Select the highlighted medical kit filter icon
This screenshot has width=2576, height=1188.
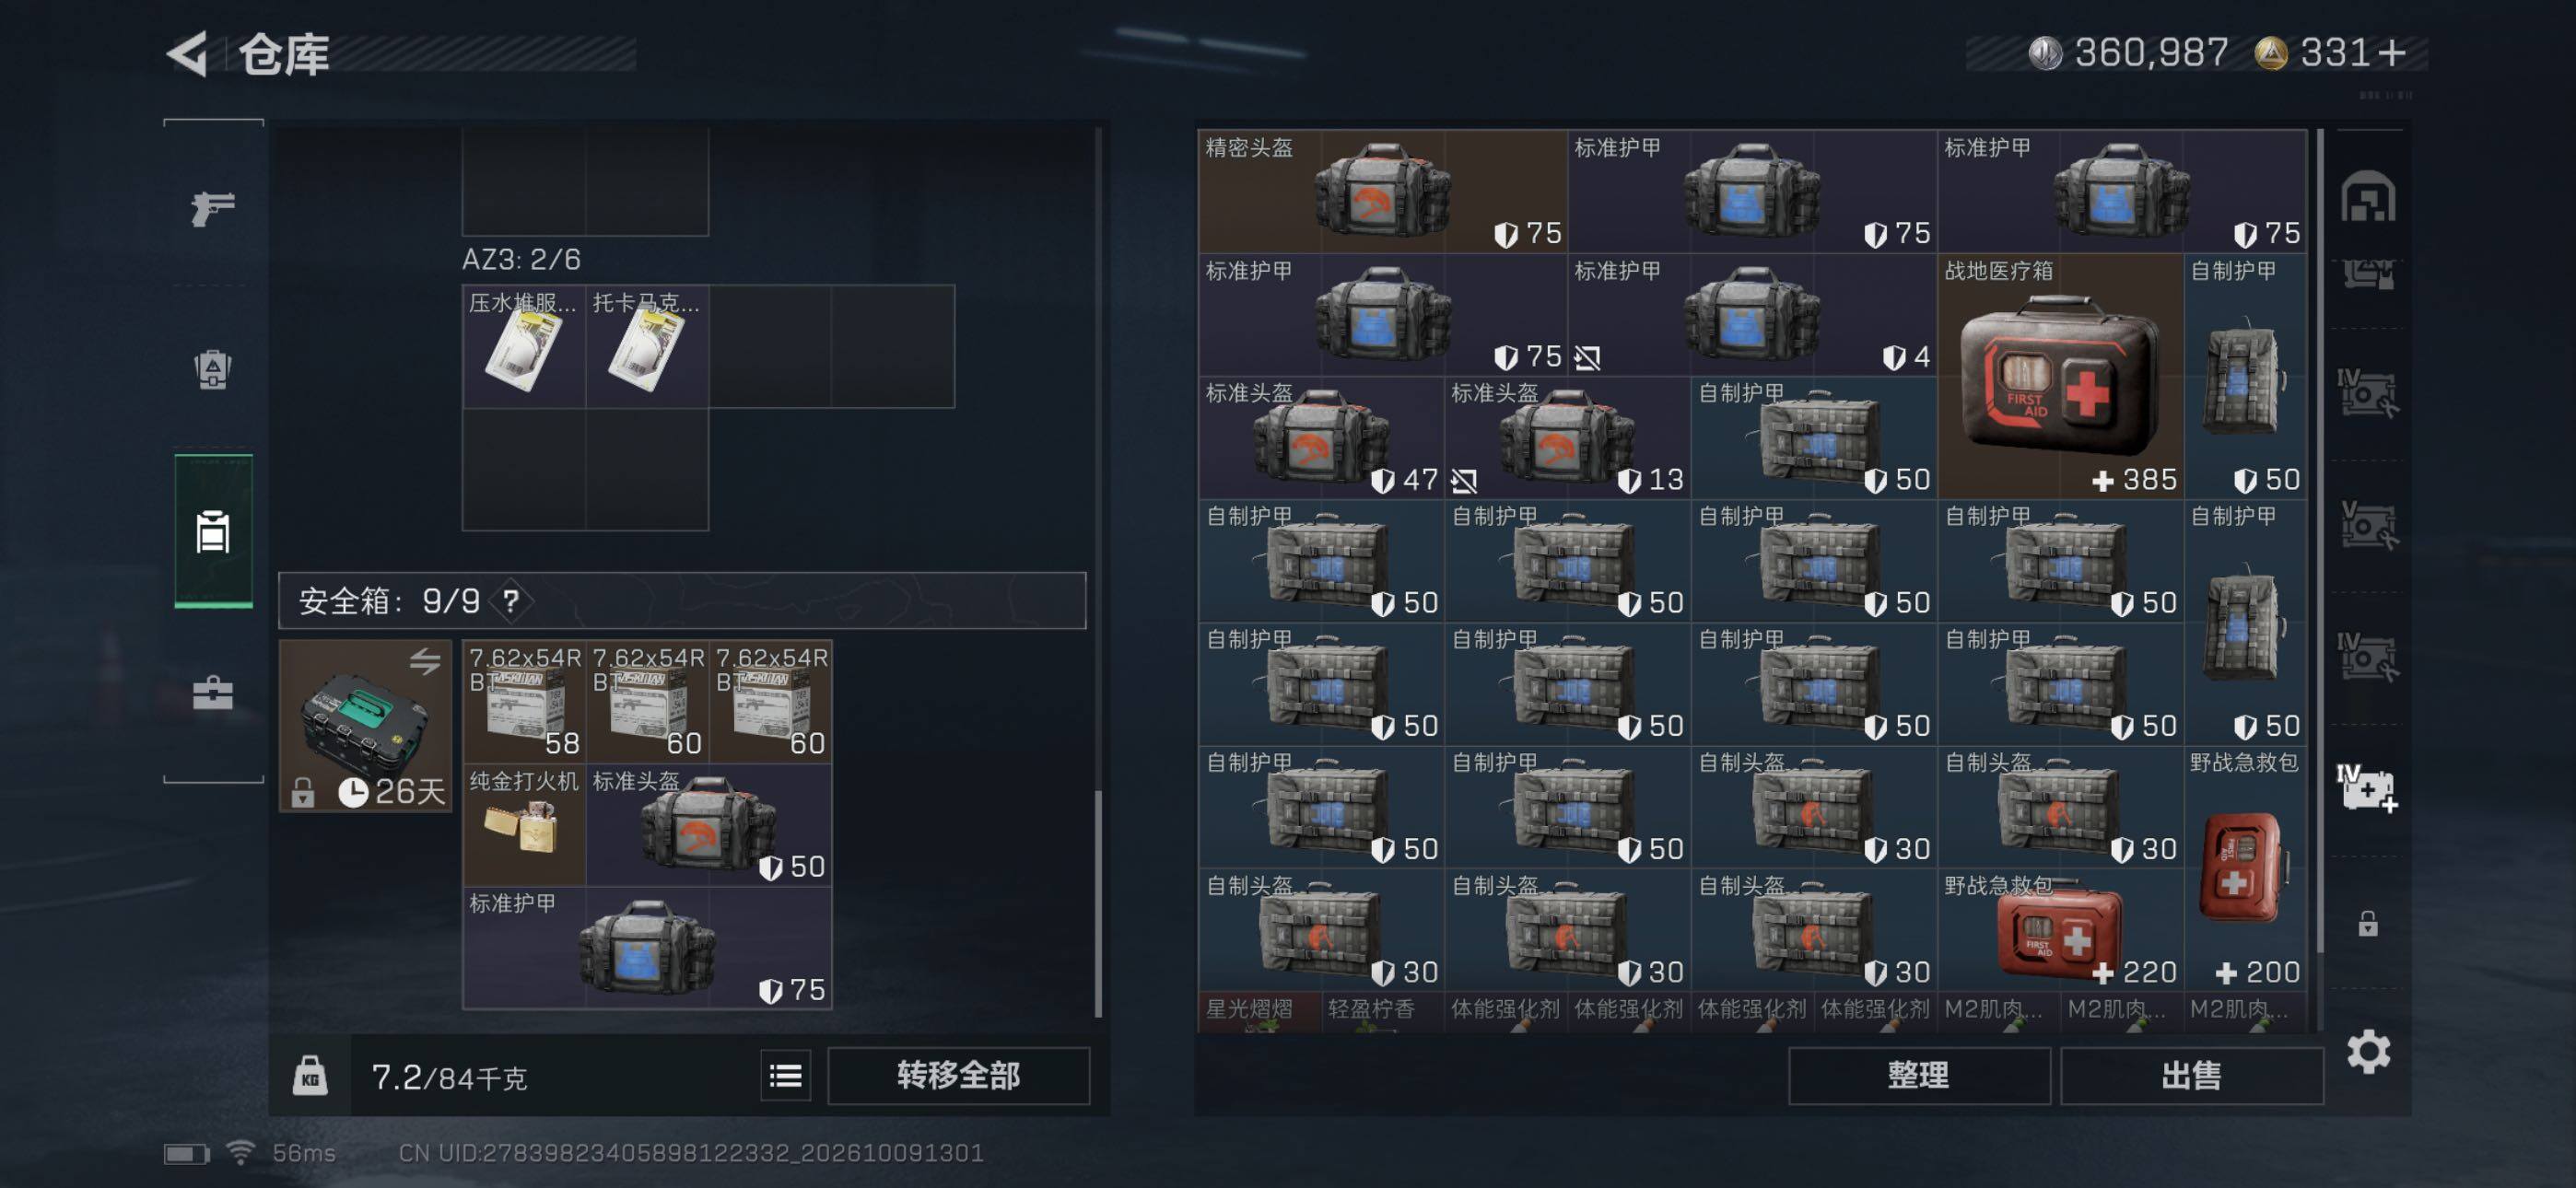point(2367,789)
